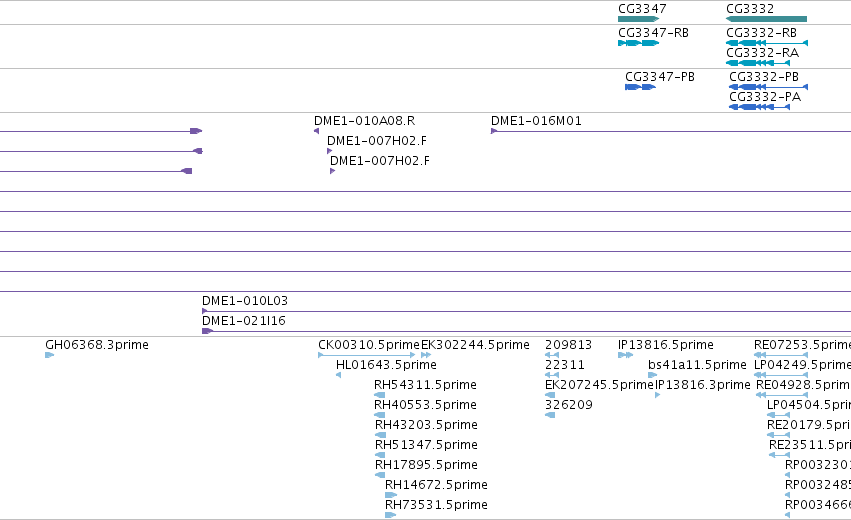Select protein CG3347-PB

660,77
